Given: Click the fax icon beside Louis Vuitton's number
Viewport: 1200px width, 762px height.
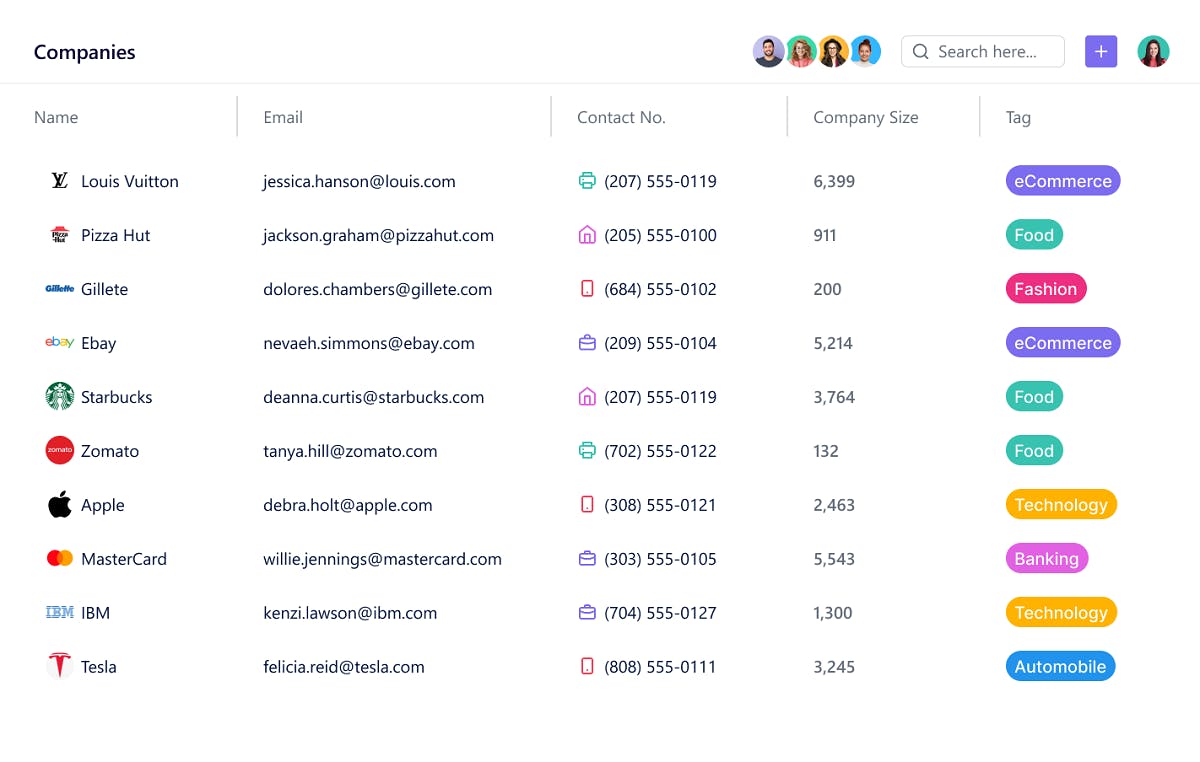Looking at the screenshot, I should tap(587, 181).
